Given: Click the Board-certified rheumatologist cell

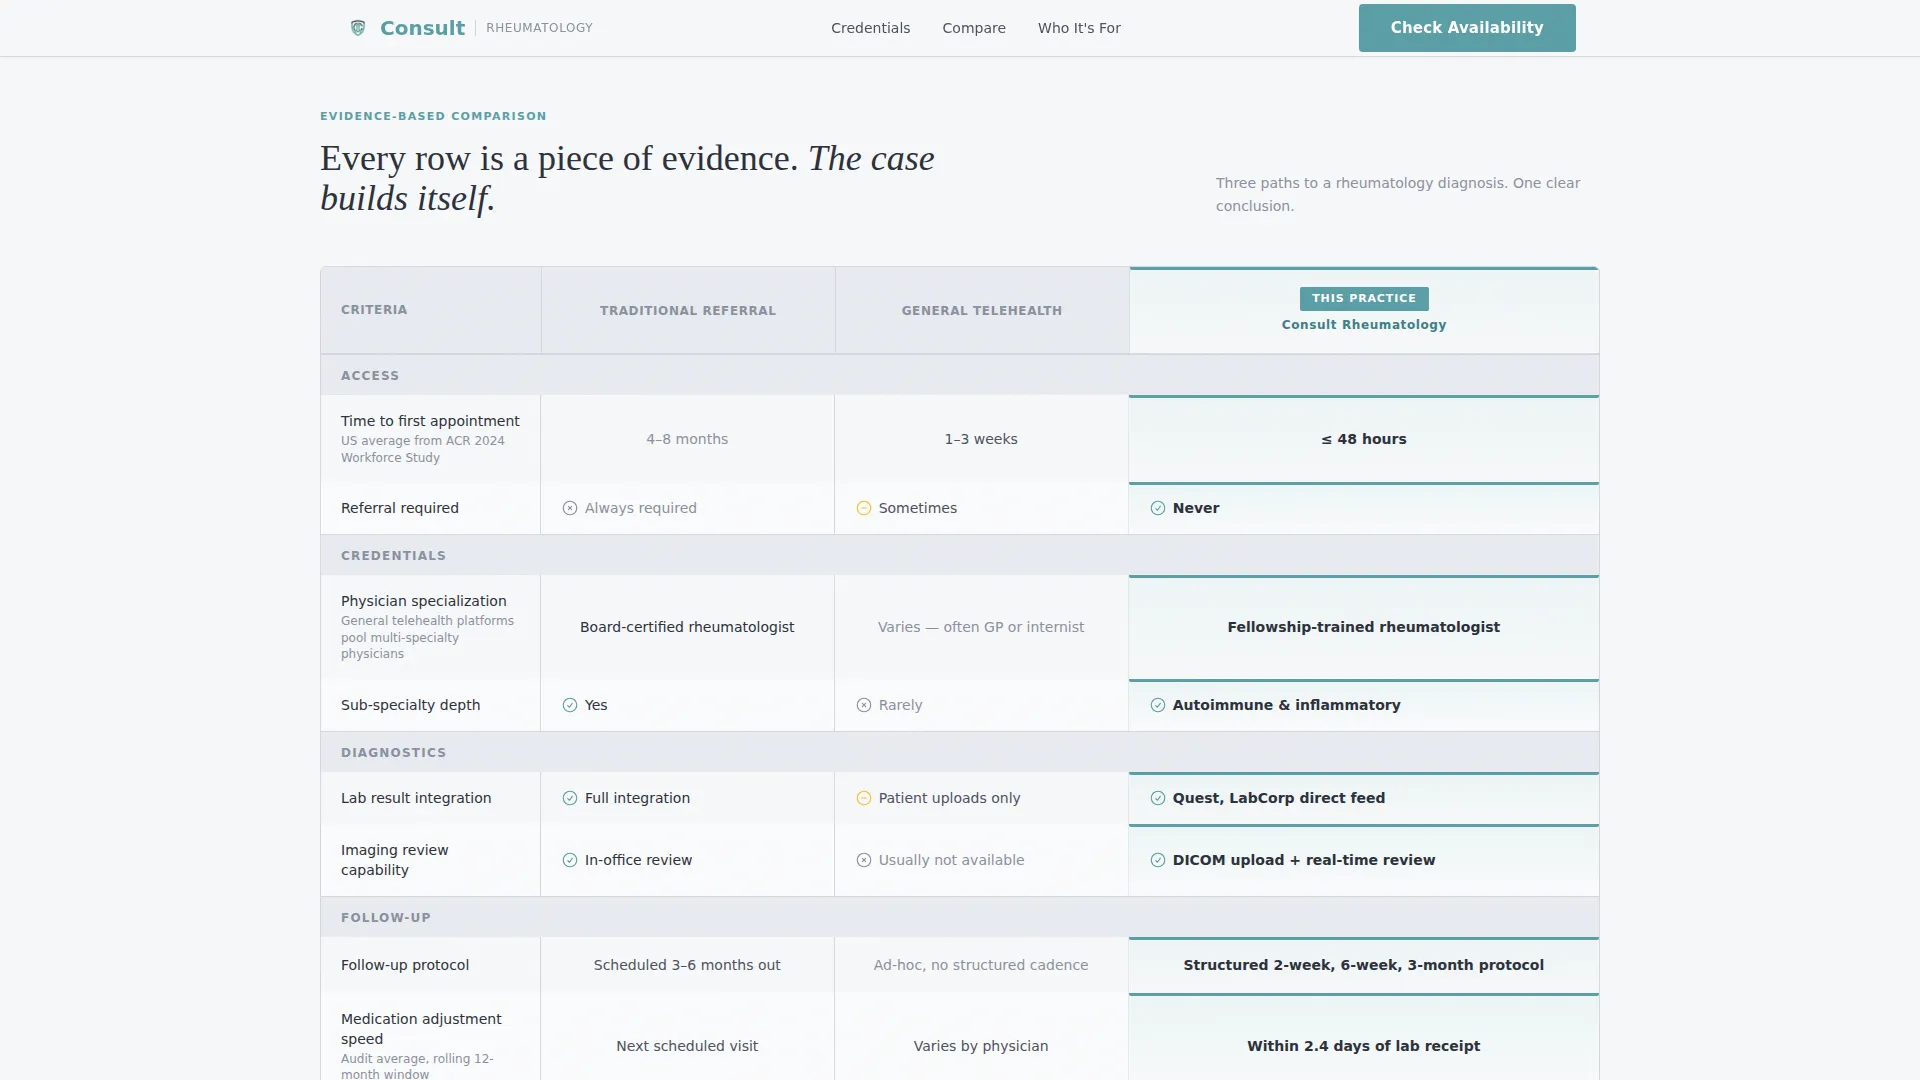Looking at the screenshot, I should coord(687,627).
